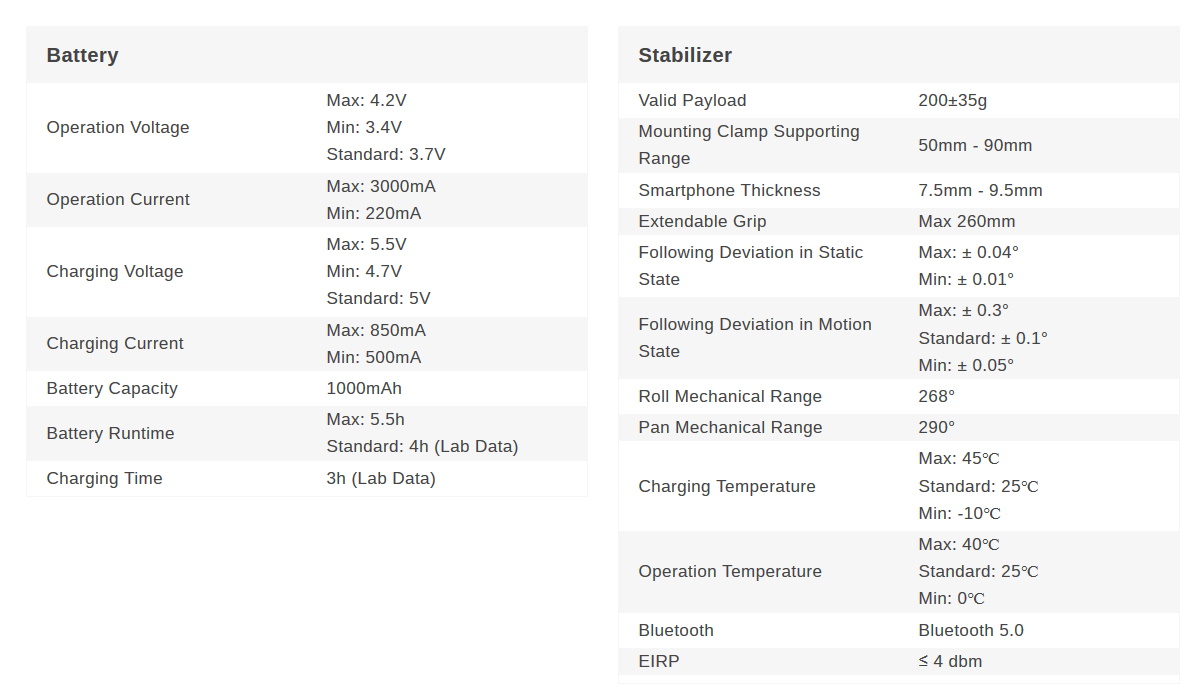Image resolution: width=1197 pixels, height=693 pixels.
Task: Click the Battery section heading
Action: (x=82, y=55)
